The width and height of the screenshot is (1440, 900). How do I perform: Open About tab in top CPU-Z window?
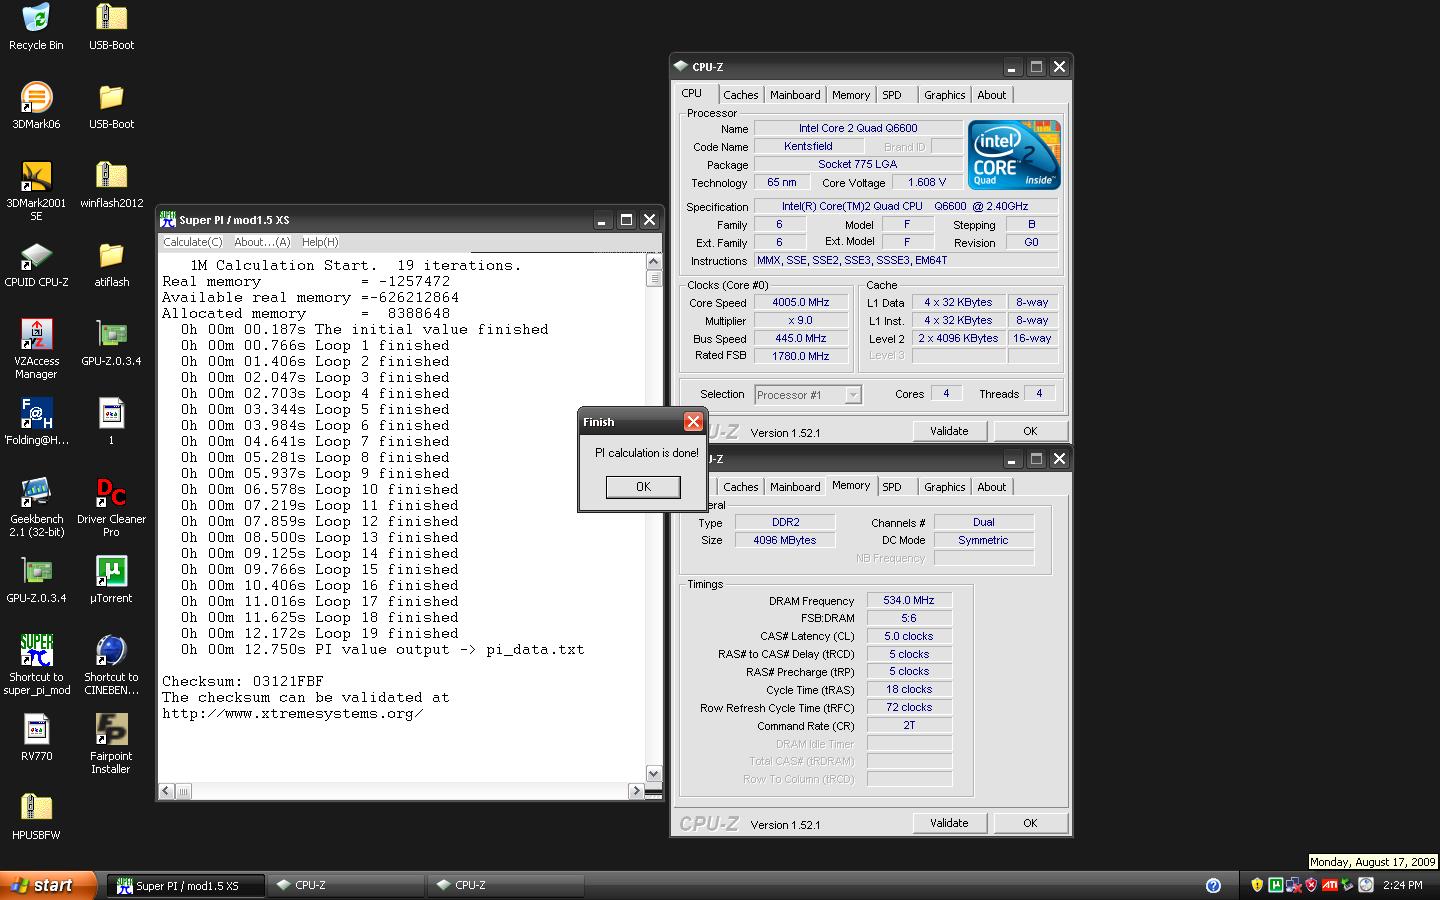point(992,95)
